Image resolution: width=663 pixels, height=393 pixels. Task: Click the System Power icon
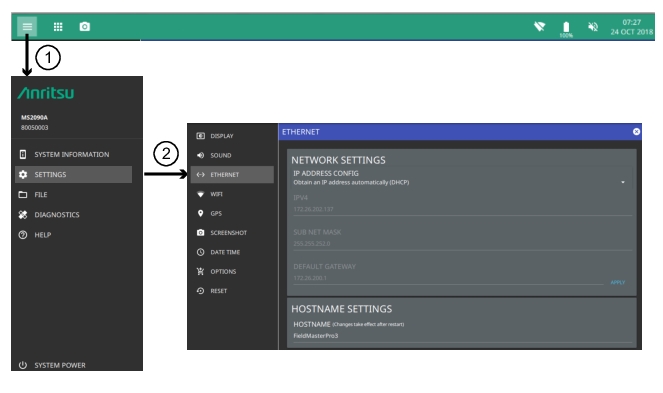pyautogui.click(x=23, y=365)
